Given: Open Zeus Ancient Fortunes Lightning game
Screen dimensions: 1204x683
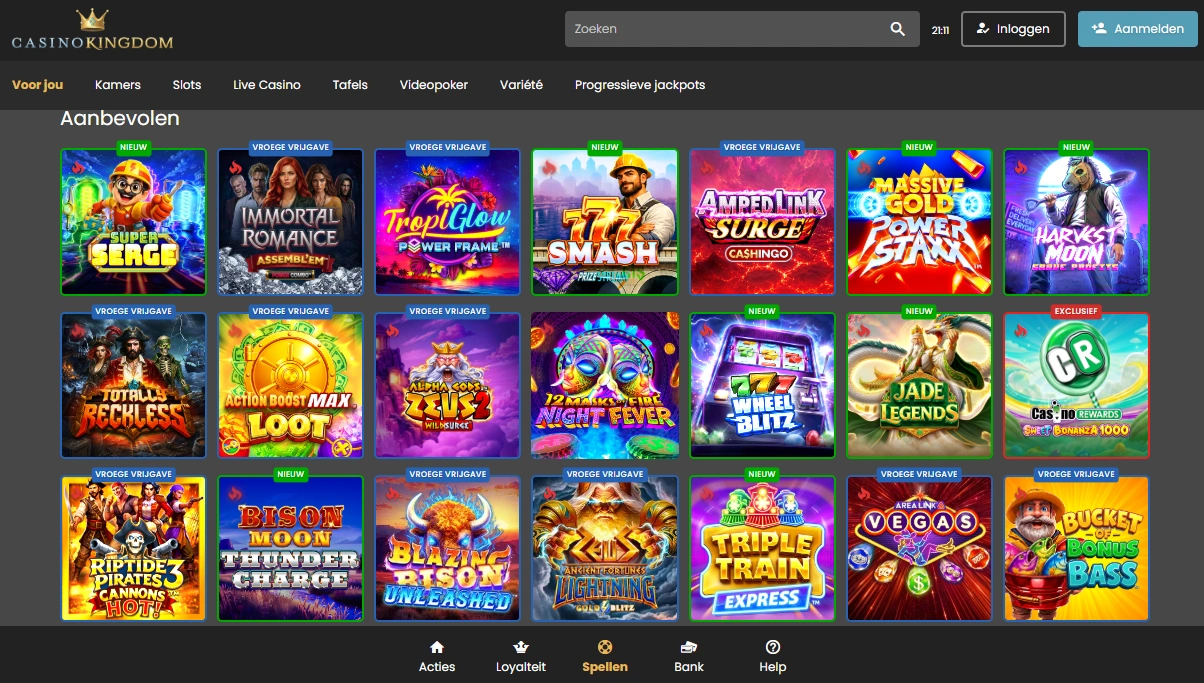Looking at the screenshot, I should [605, 548].
